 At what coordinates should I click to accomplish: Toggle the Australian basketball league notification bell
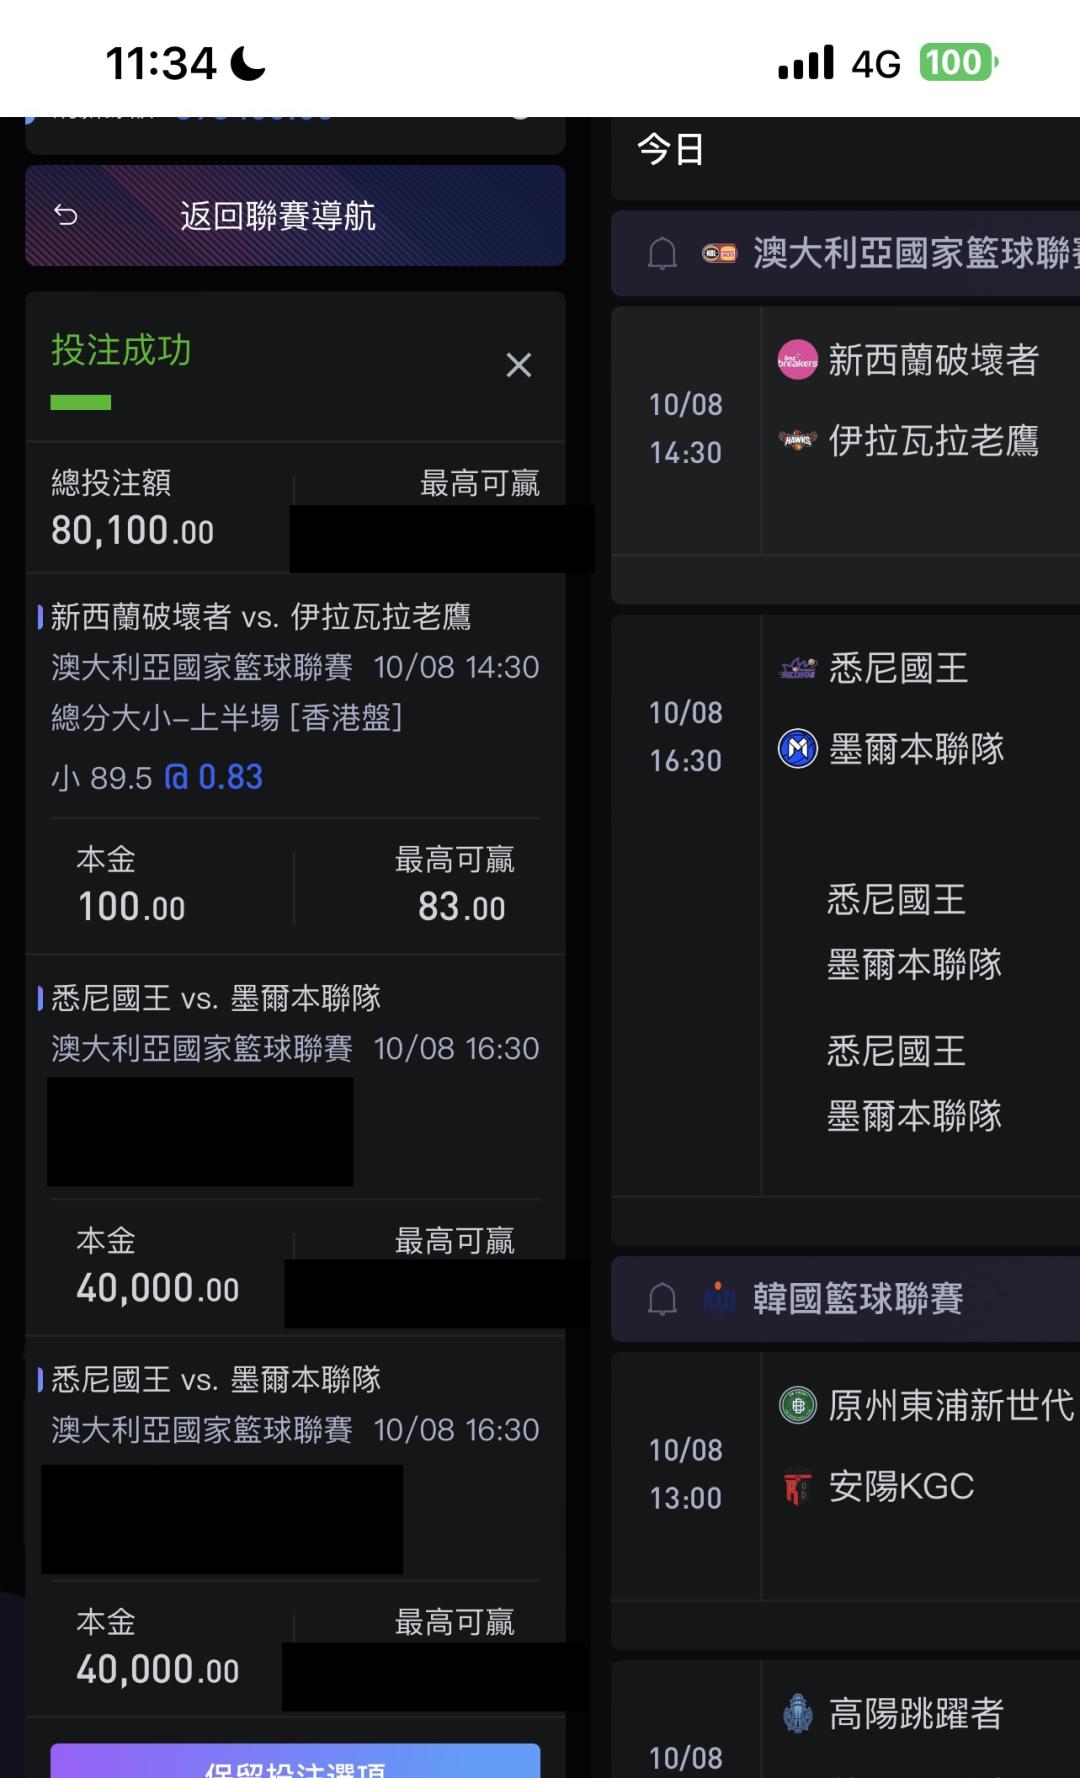coord(662,254)
